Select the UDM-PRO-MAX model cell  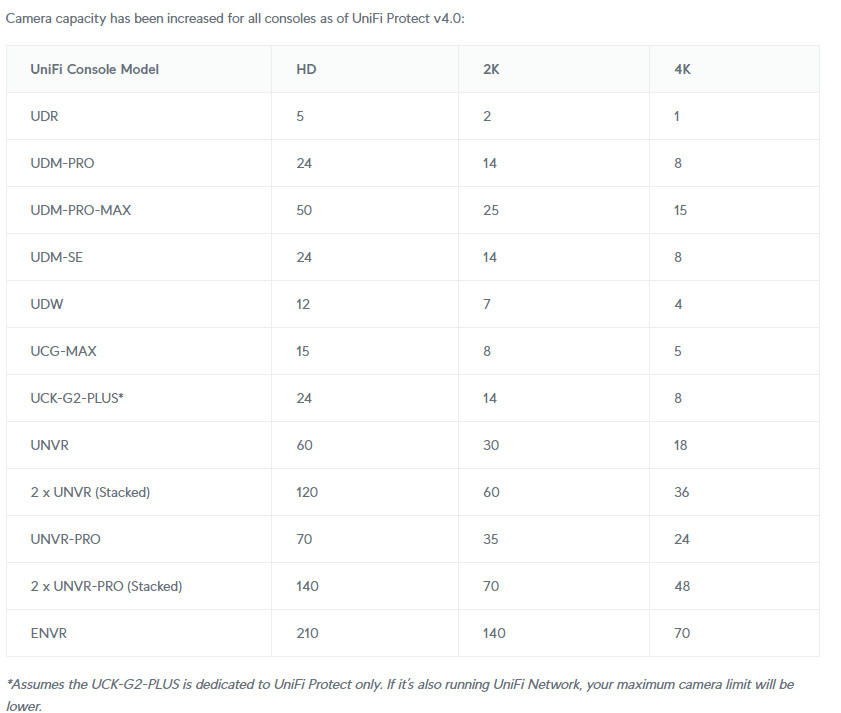coord(80,210)
